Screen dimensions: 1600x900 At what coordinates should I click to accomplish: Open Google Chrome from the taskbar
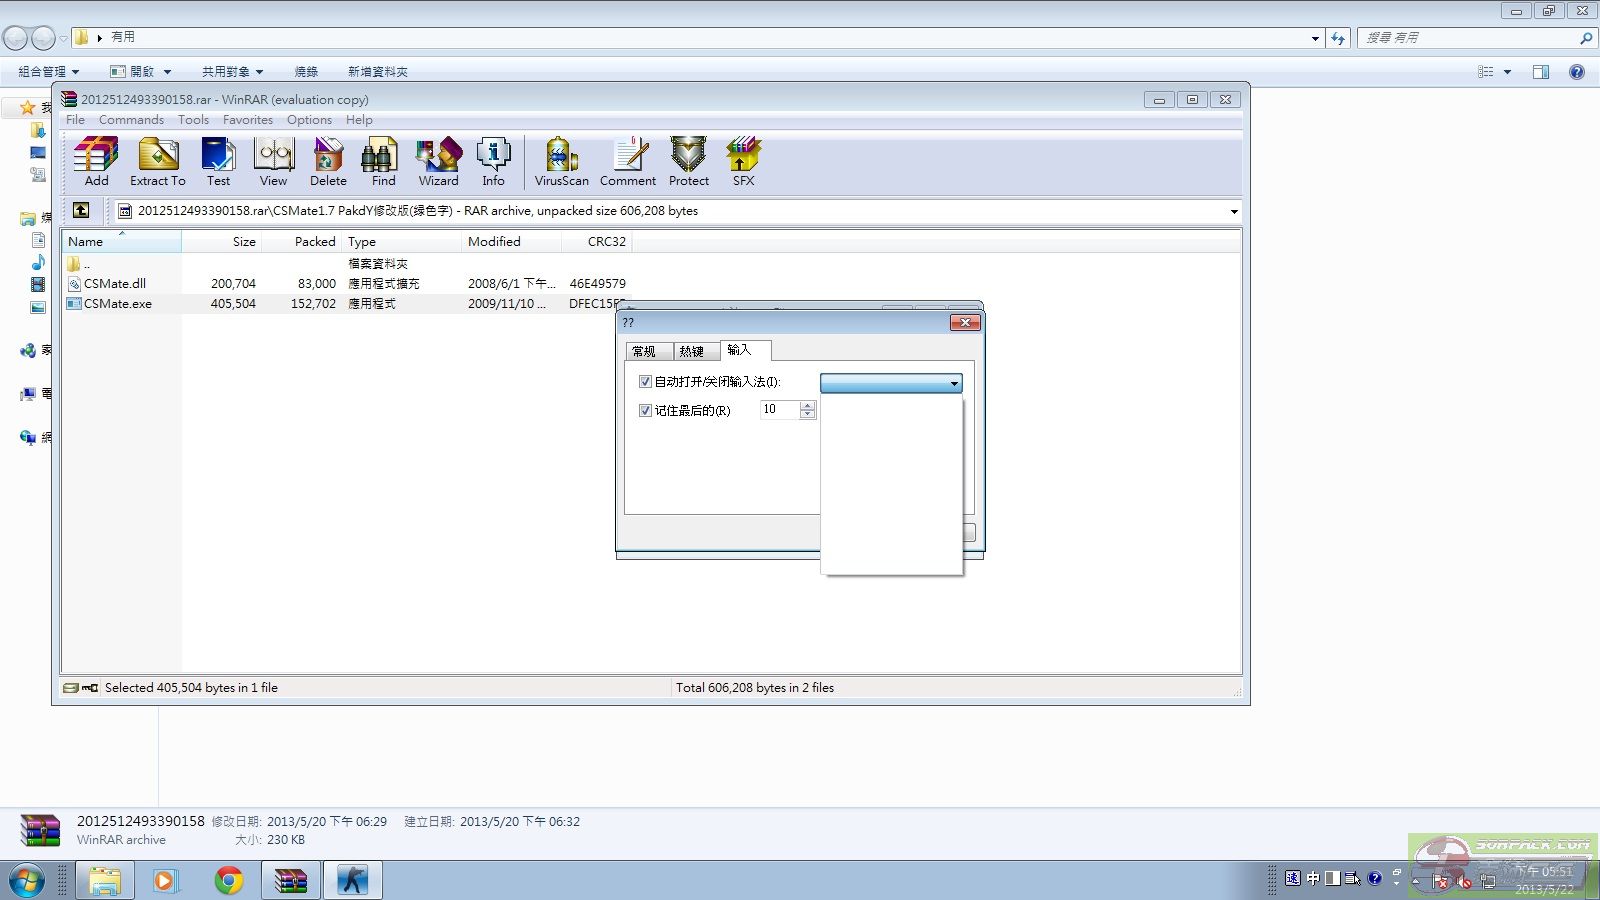point(228,881)
